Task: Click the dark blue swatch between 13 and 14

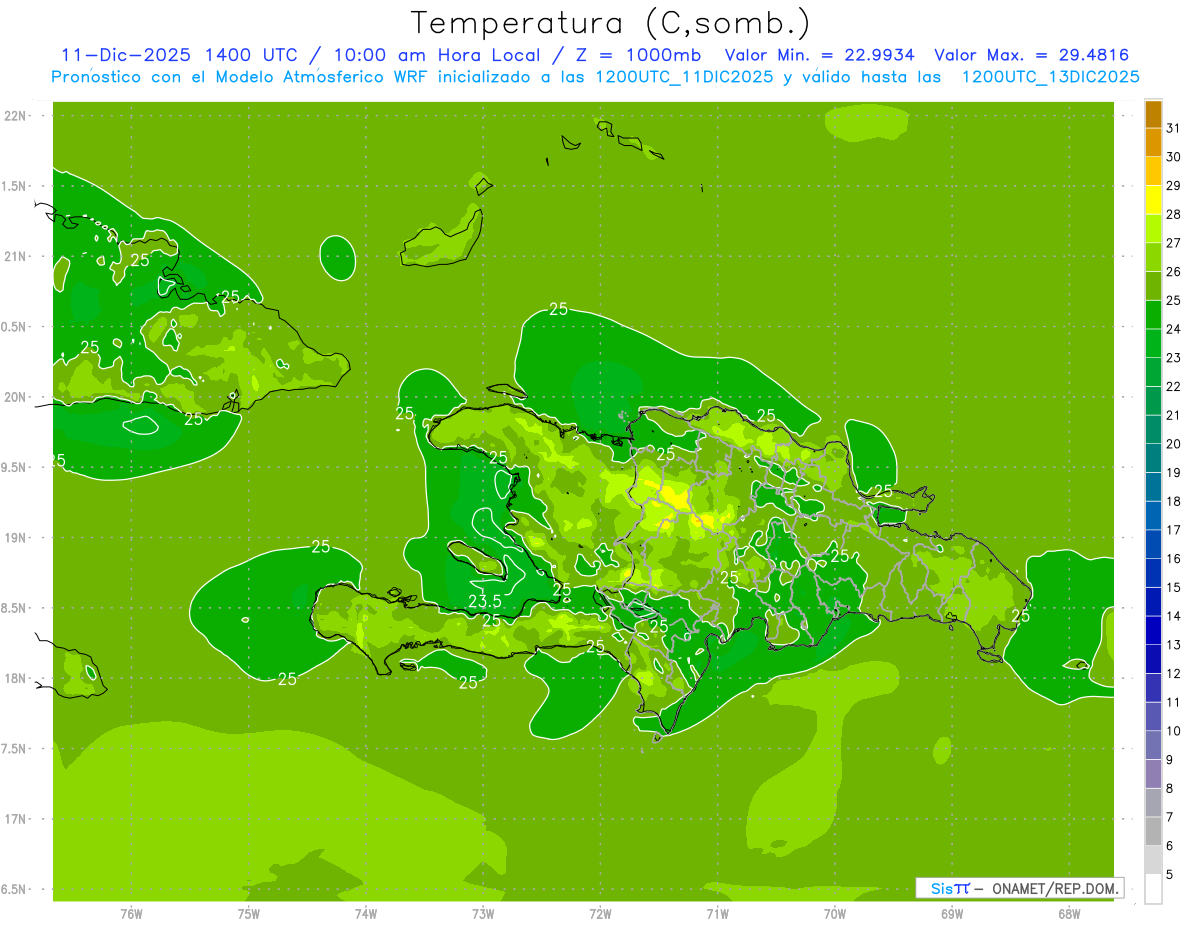Action: pyautogui.click(x=1153, y=631)
